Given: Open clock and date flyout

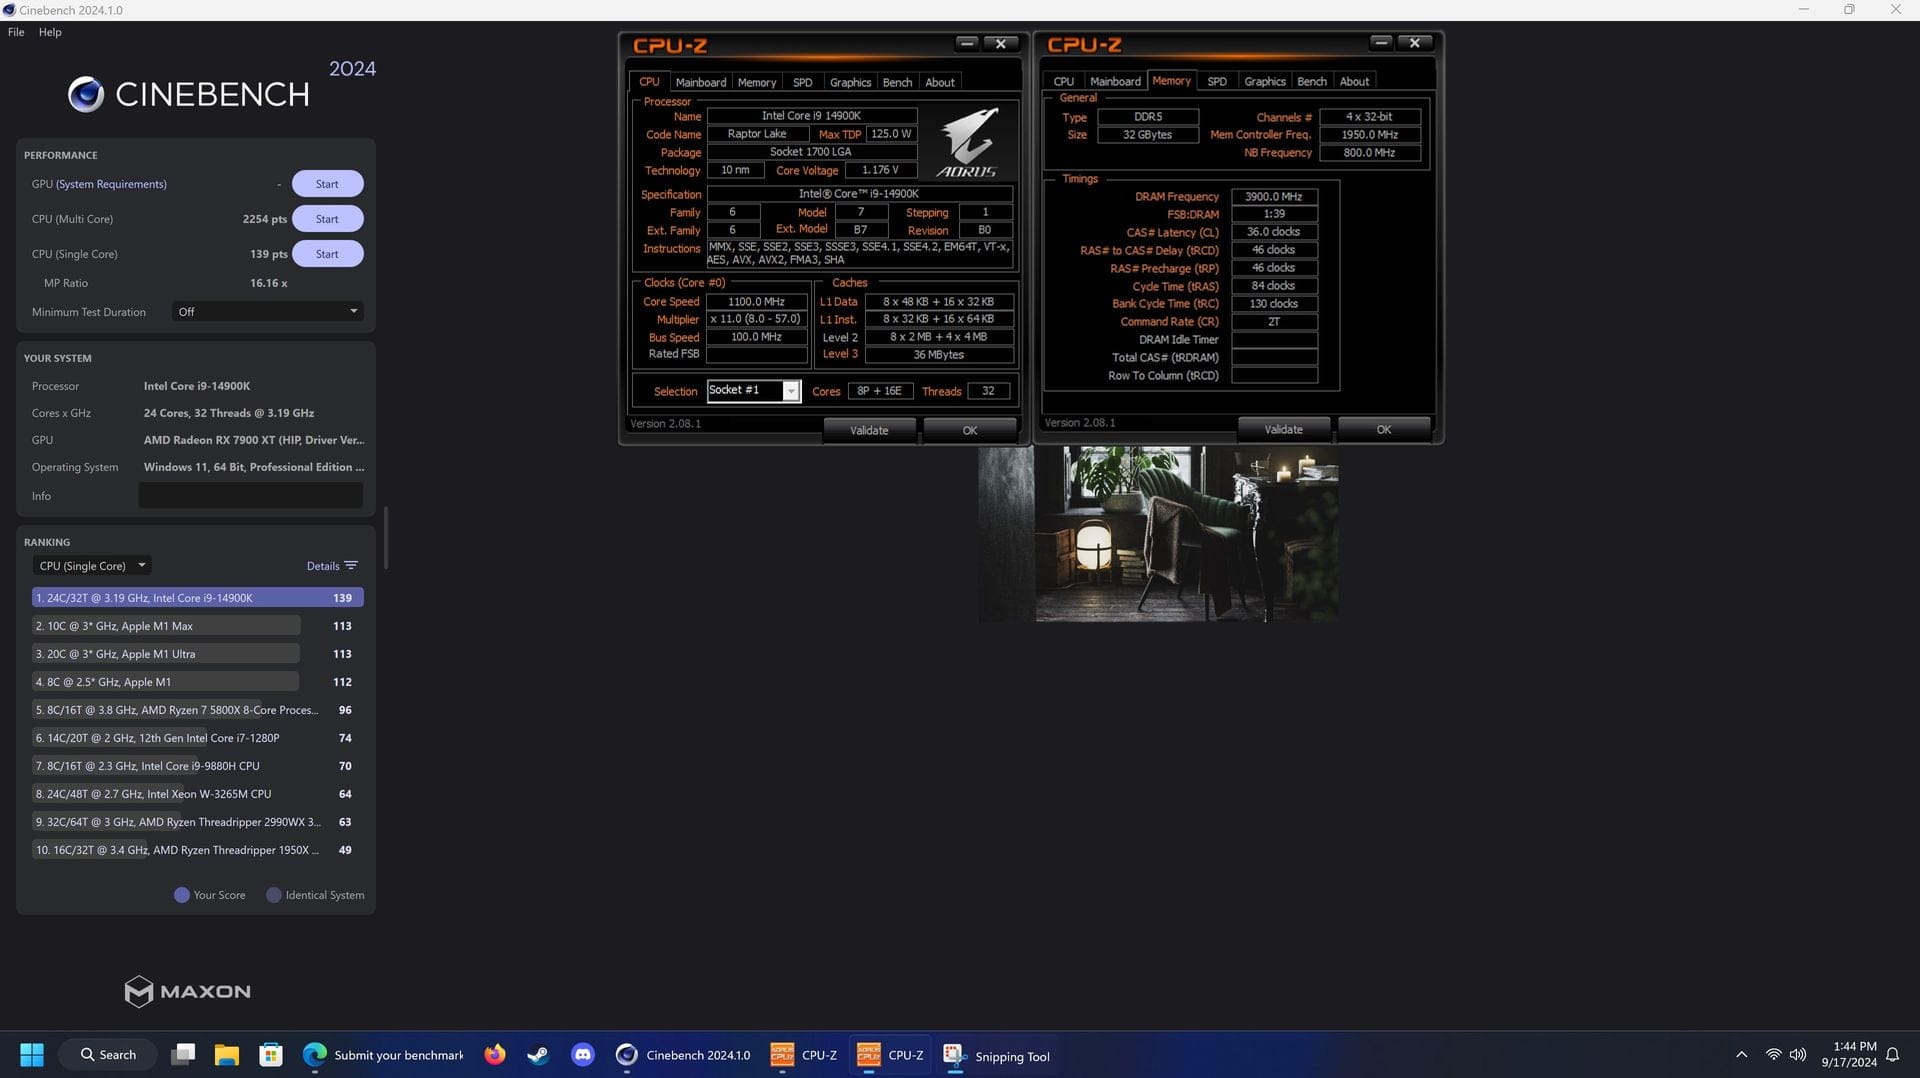Looking at the screenshot, I should click(x=1848, y=1055).
